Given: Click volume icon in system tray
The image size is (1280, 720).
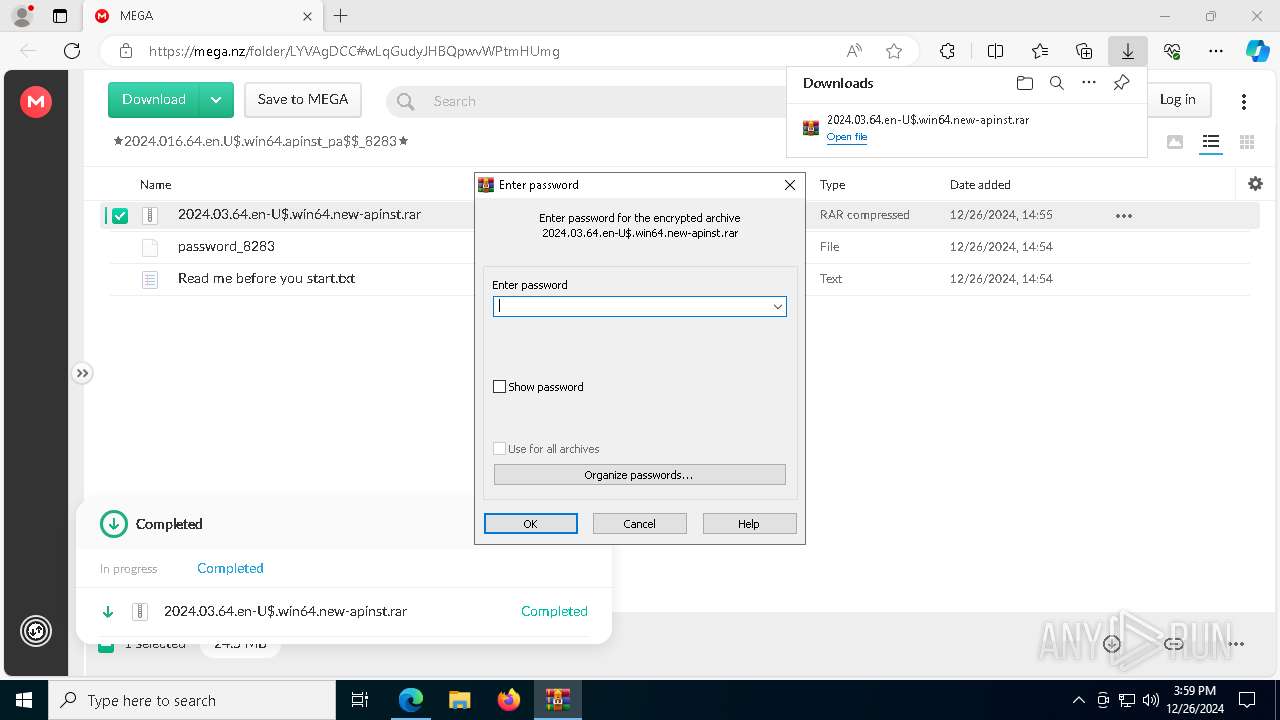Looking at the screenshot, I should click(x=1150, y=700).
